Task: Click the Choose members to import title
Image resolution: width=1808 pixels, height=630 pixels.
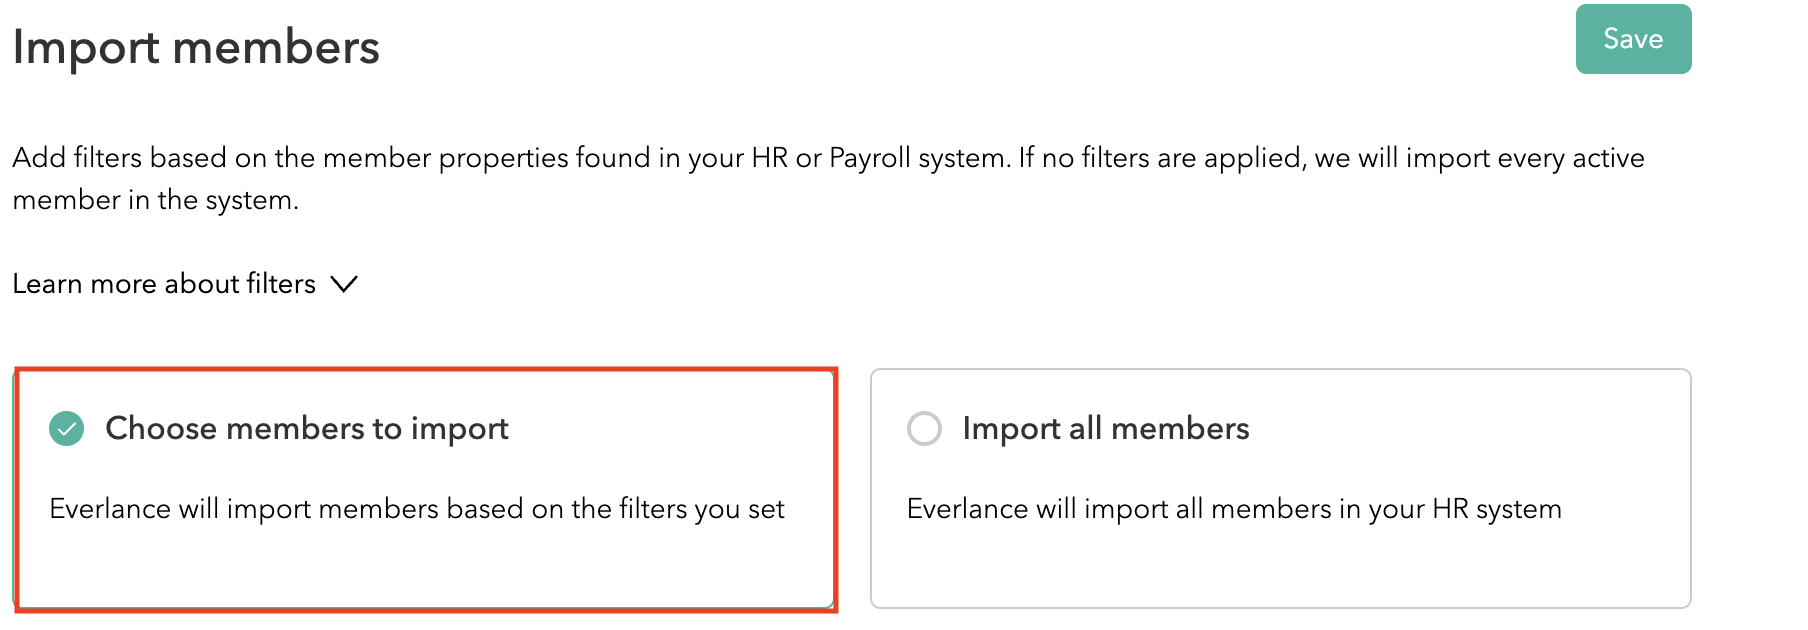Action: (307, 429)
